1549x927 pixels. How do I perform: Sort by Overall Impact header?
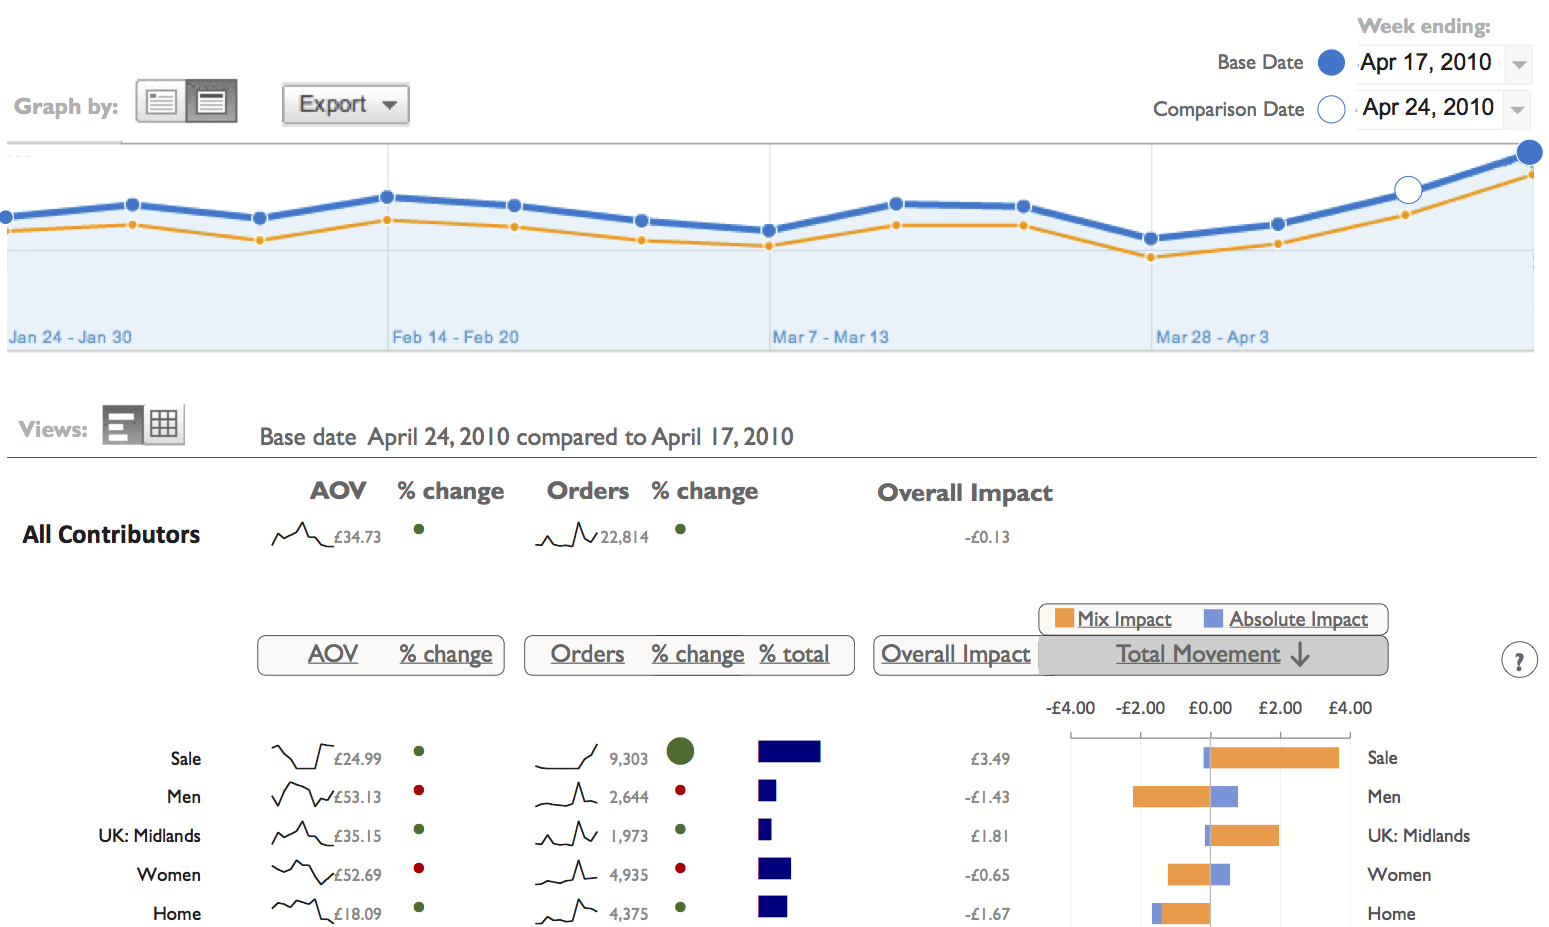(x=956, y=654)
